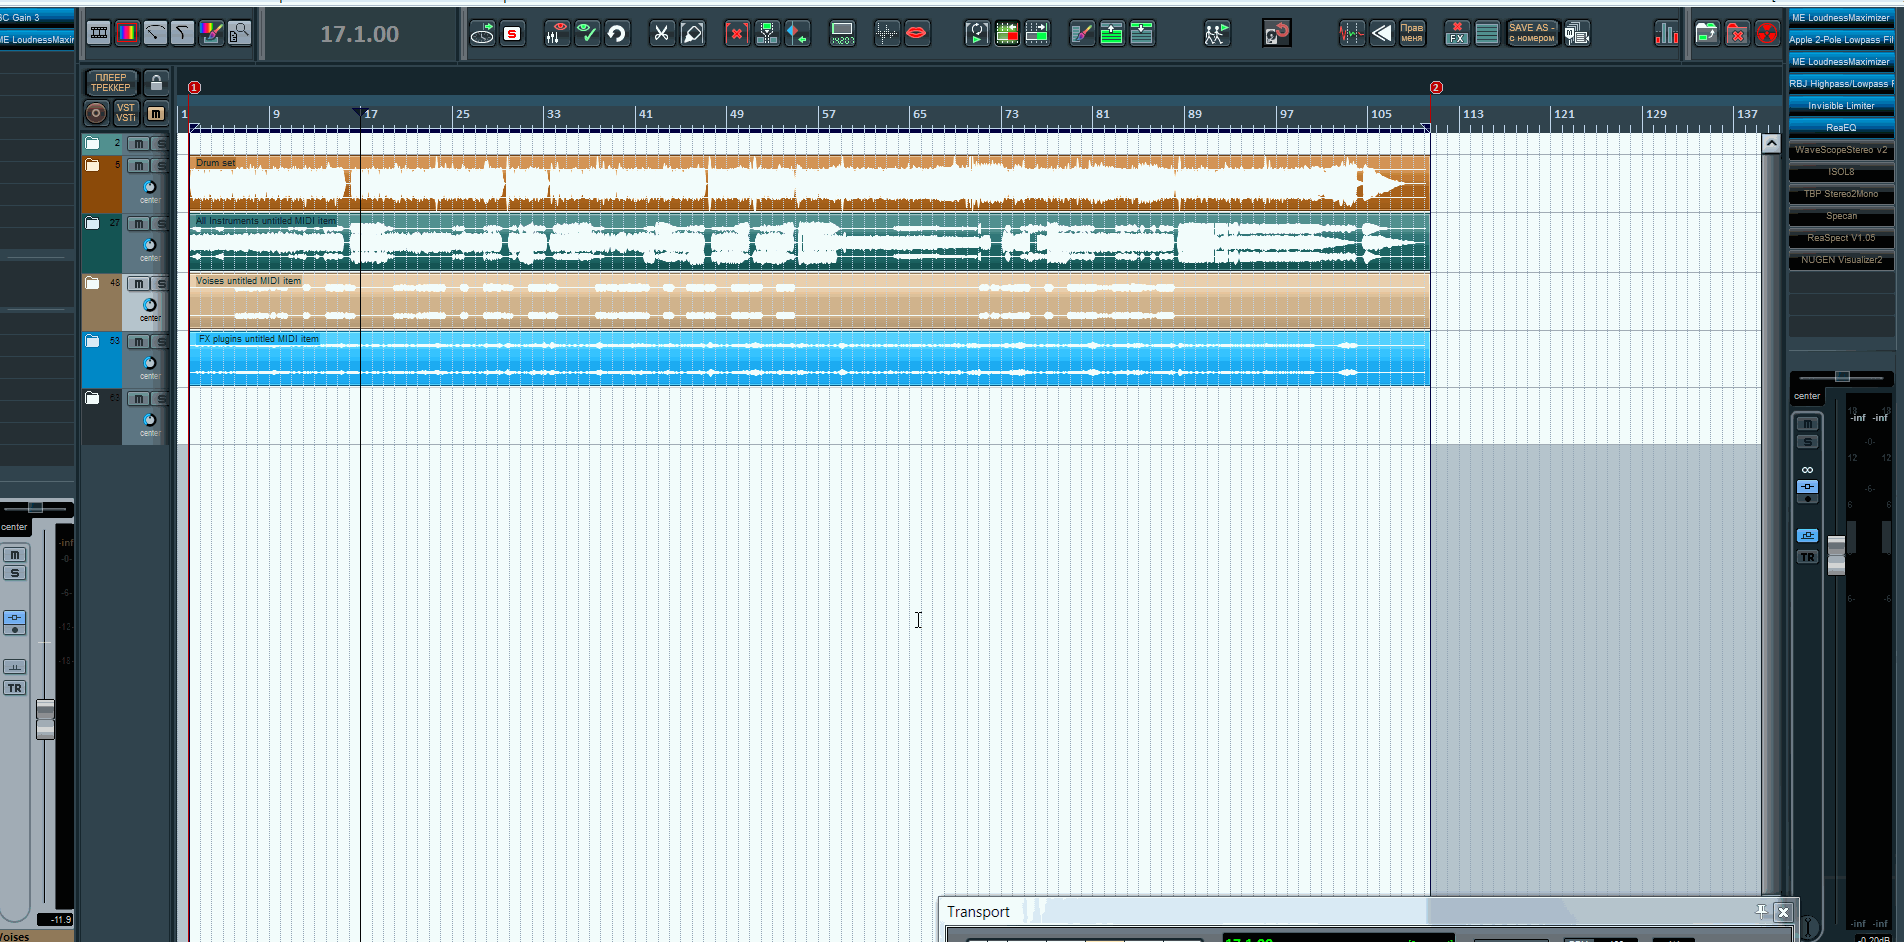Open NUGEN Visualizer2 plugin

click(1841, 260)
